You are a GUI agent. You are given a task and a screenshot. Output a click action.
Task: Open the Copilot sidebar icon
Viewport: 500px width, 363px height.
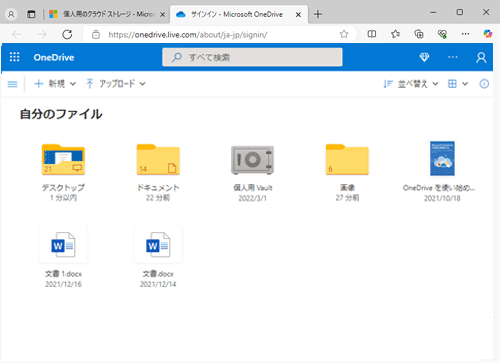488,34
